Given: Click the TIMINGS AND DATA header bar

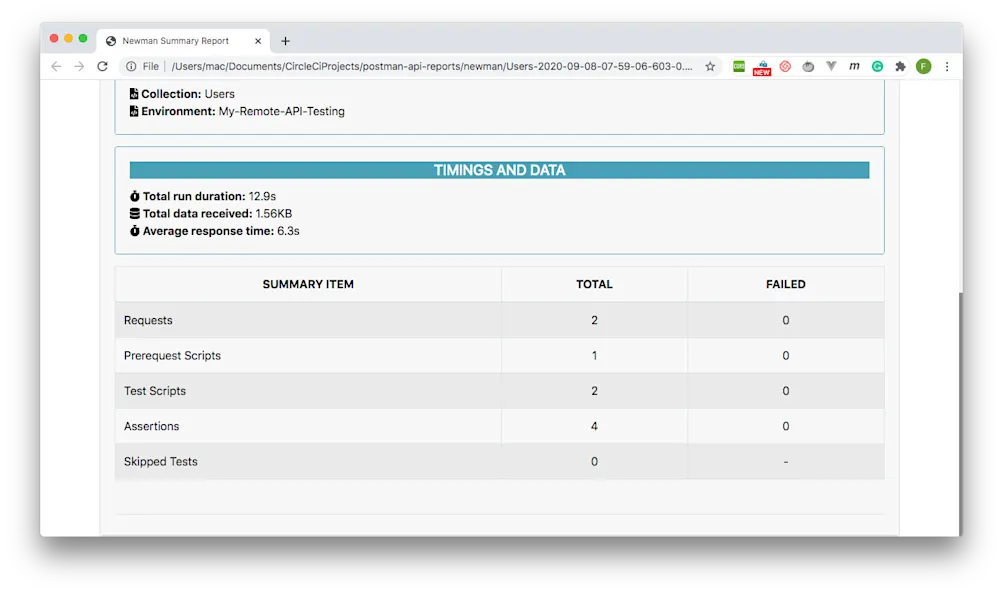Looking at the screenshot, I should [x=499, y=170].
